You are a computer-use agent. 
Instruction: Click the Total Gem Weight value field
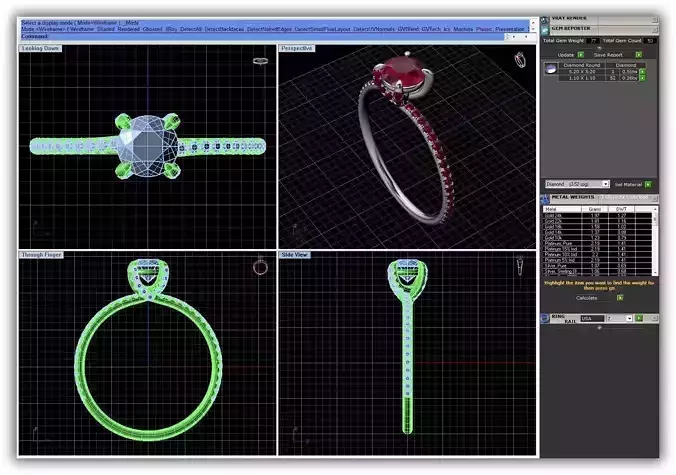593,41
